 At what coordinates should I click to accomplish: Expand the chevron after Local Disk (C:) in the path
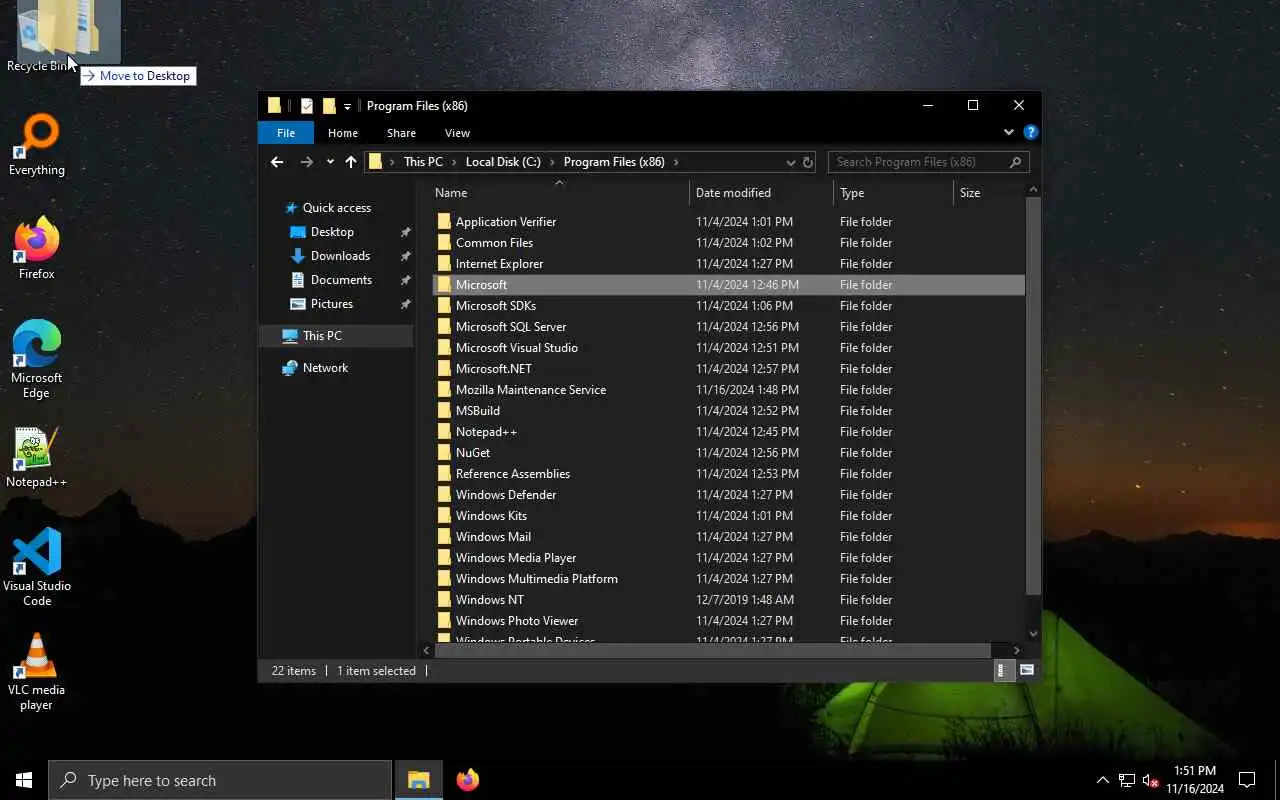coord(552,162)
